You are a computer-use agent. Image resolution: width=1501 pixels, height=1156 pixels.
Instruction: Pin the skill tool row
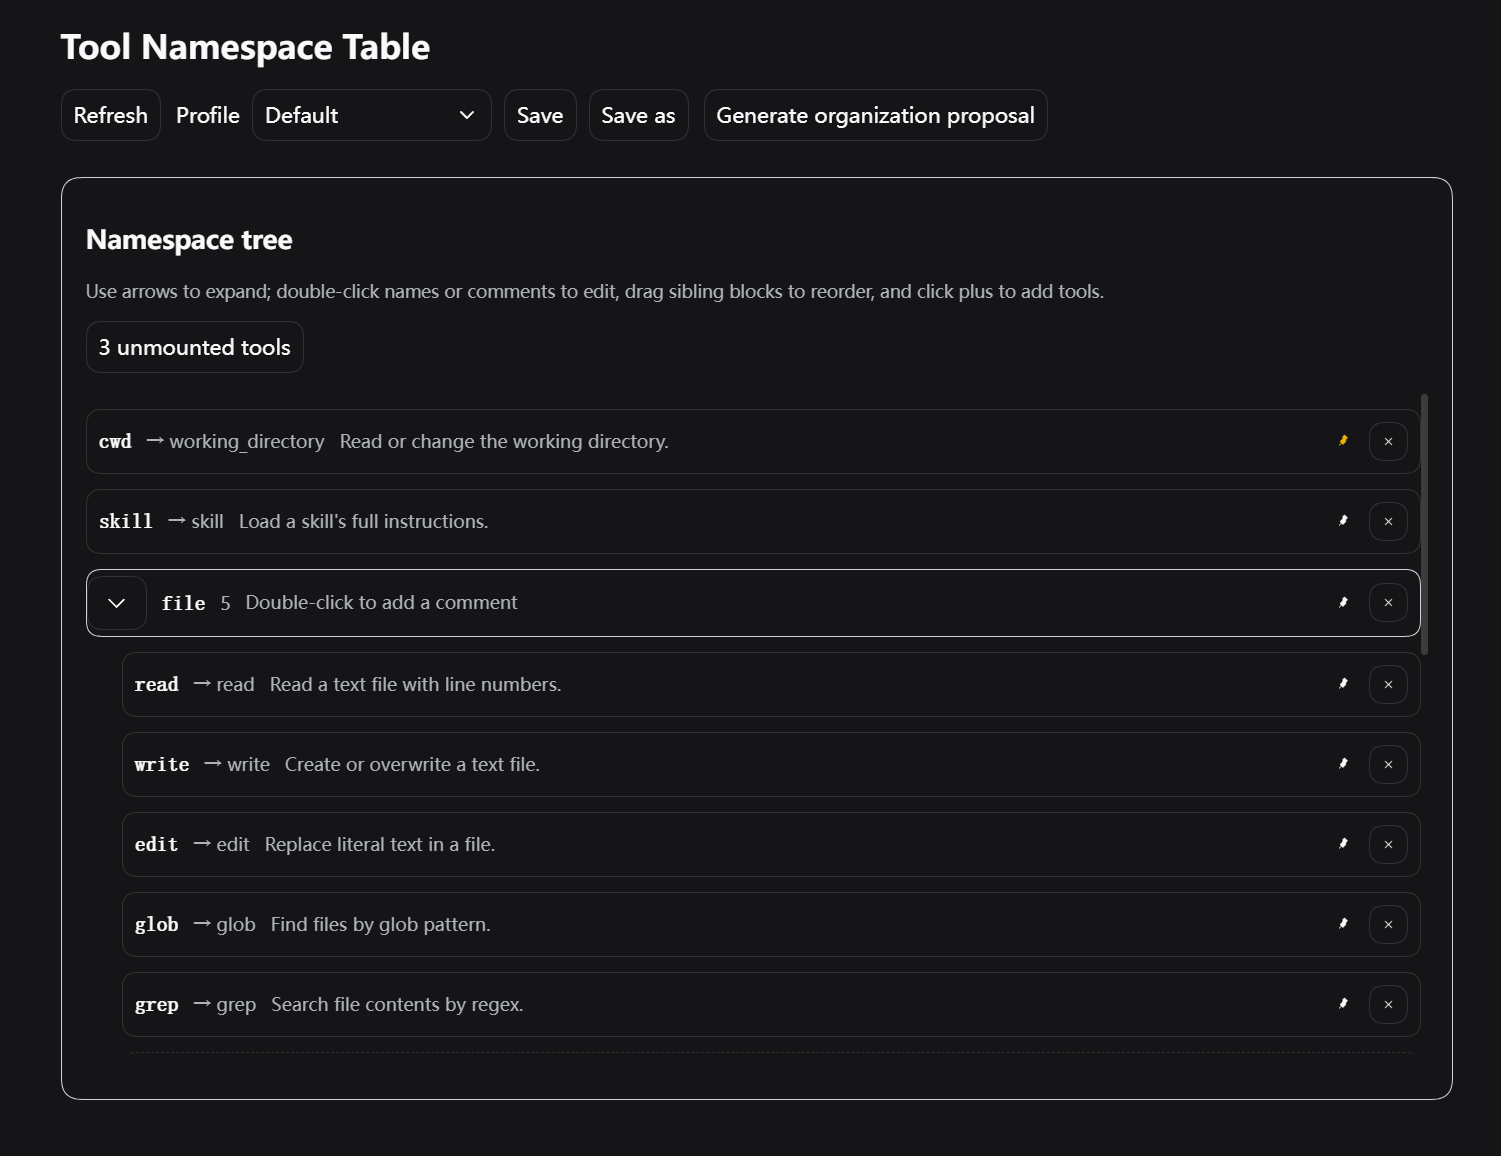coord(1343,521)
